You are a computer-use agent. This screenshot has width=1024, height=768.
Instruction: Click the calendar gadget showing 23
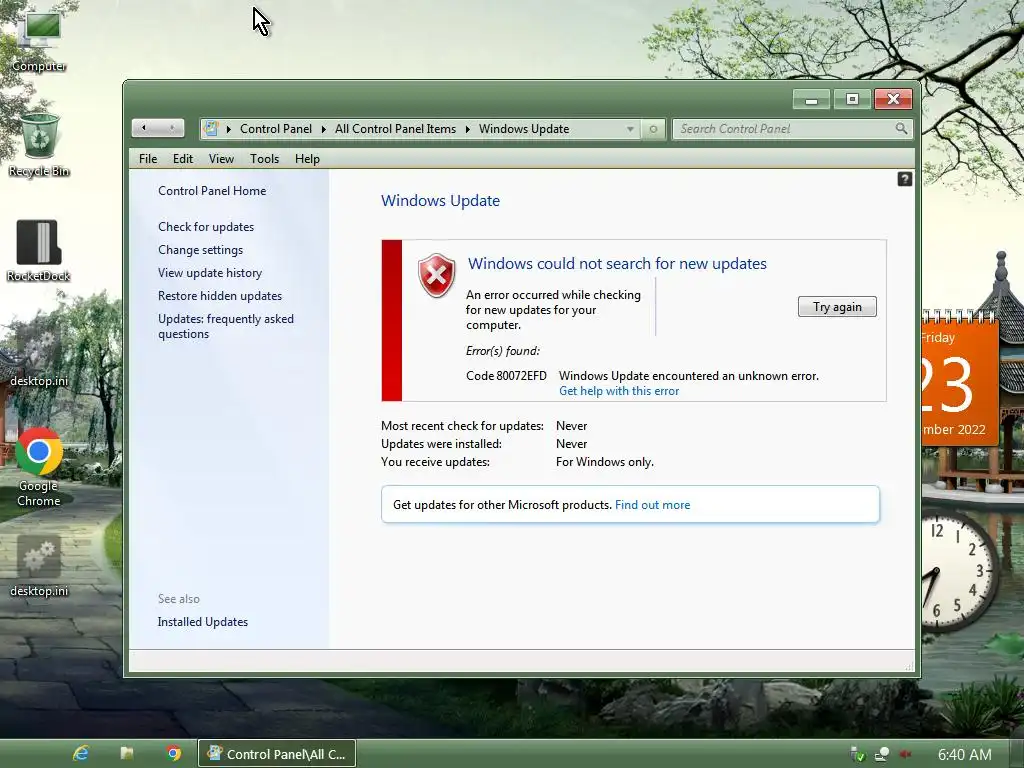tap(959, 379)
